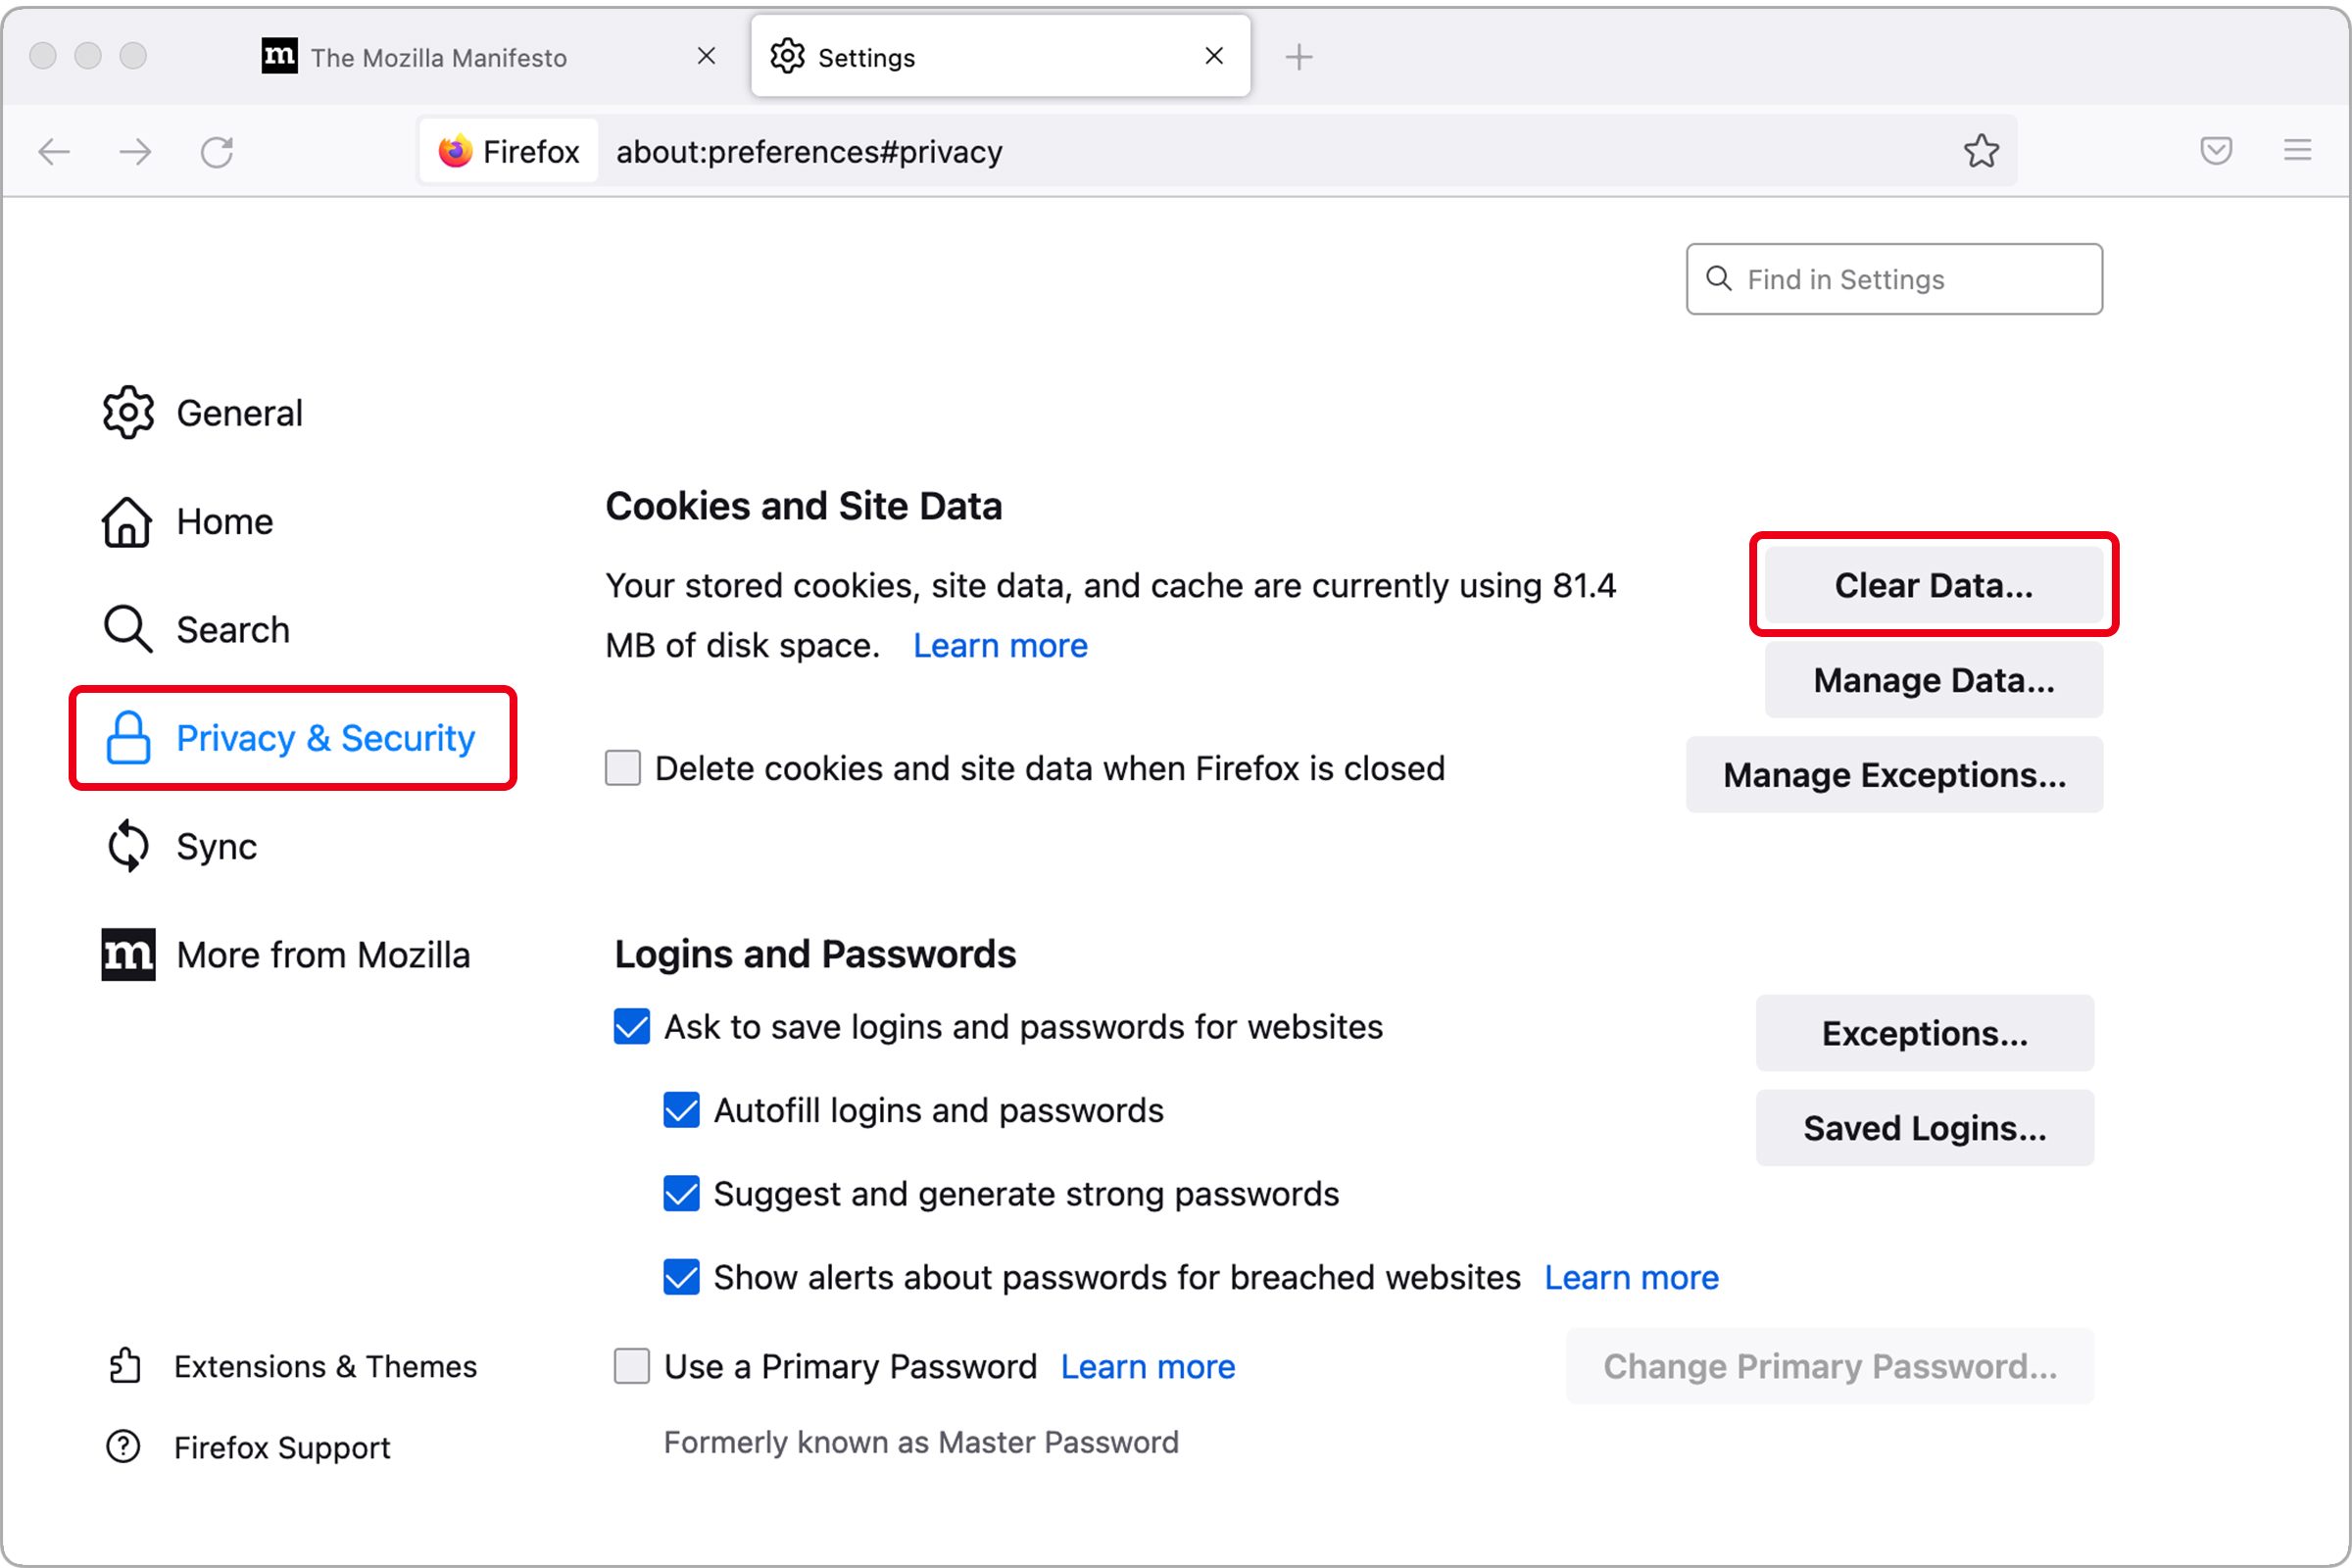Open Manage Exceptions for cookies
The height and width of the screenshot is (1568, 2352).
click(x=1893, y=774)
